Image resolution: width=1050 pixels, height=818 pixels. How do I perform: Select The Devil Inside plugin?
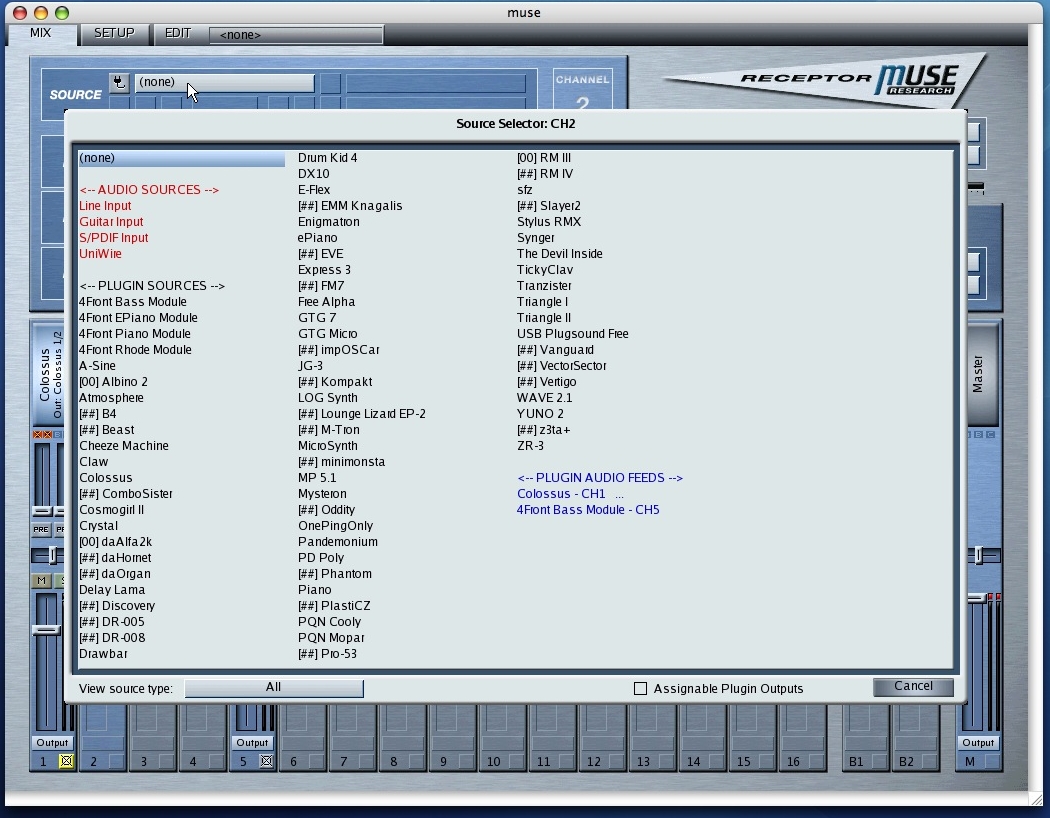559,254
